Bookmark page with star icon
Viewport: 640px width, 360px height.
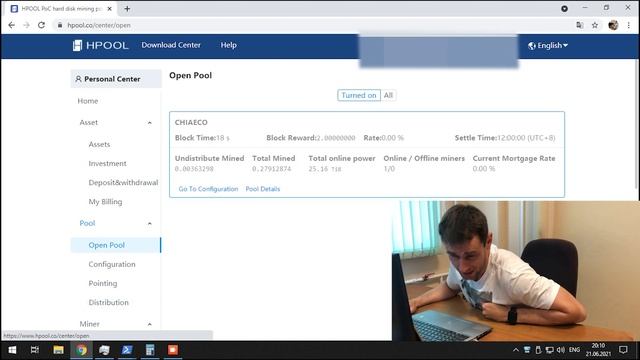595,25
